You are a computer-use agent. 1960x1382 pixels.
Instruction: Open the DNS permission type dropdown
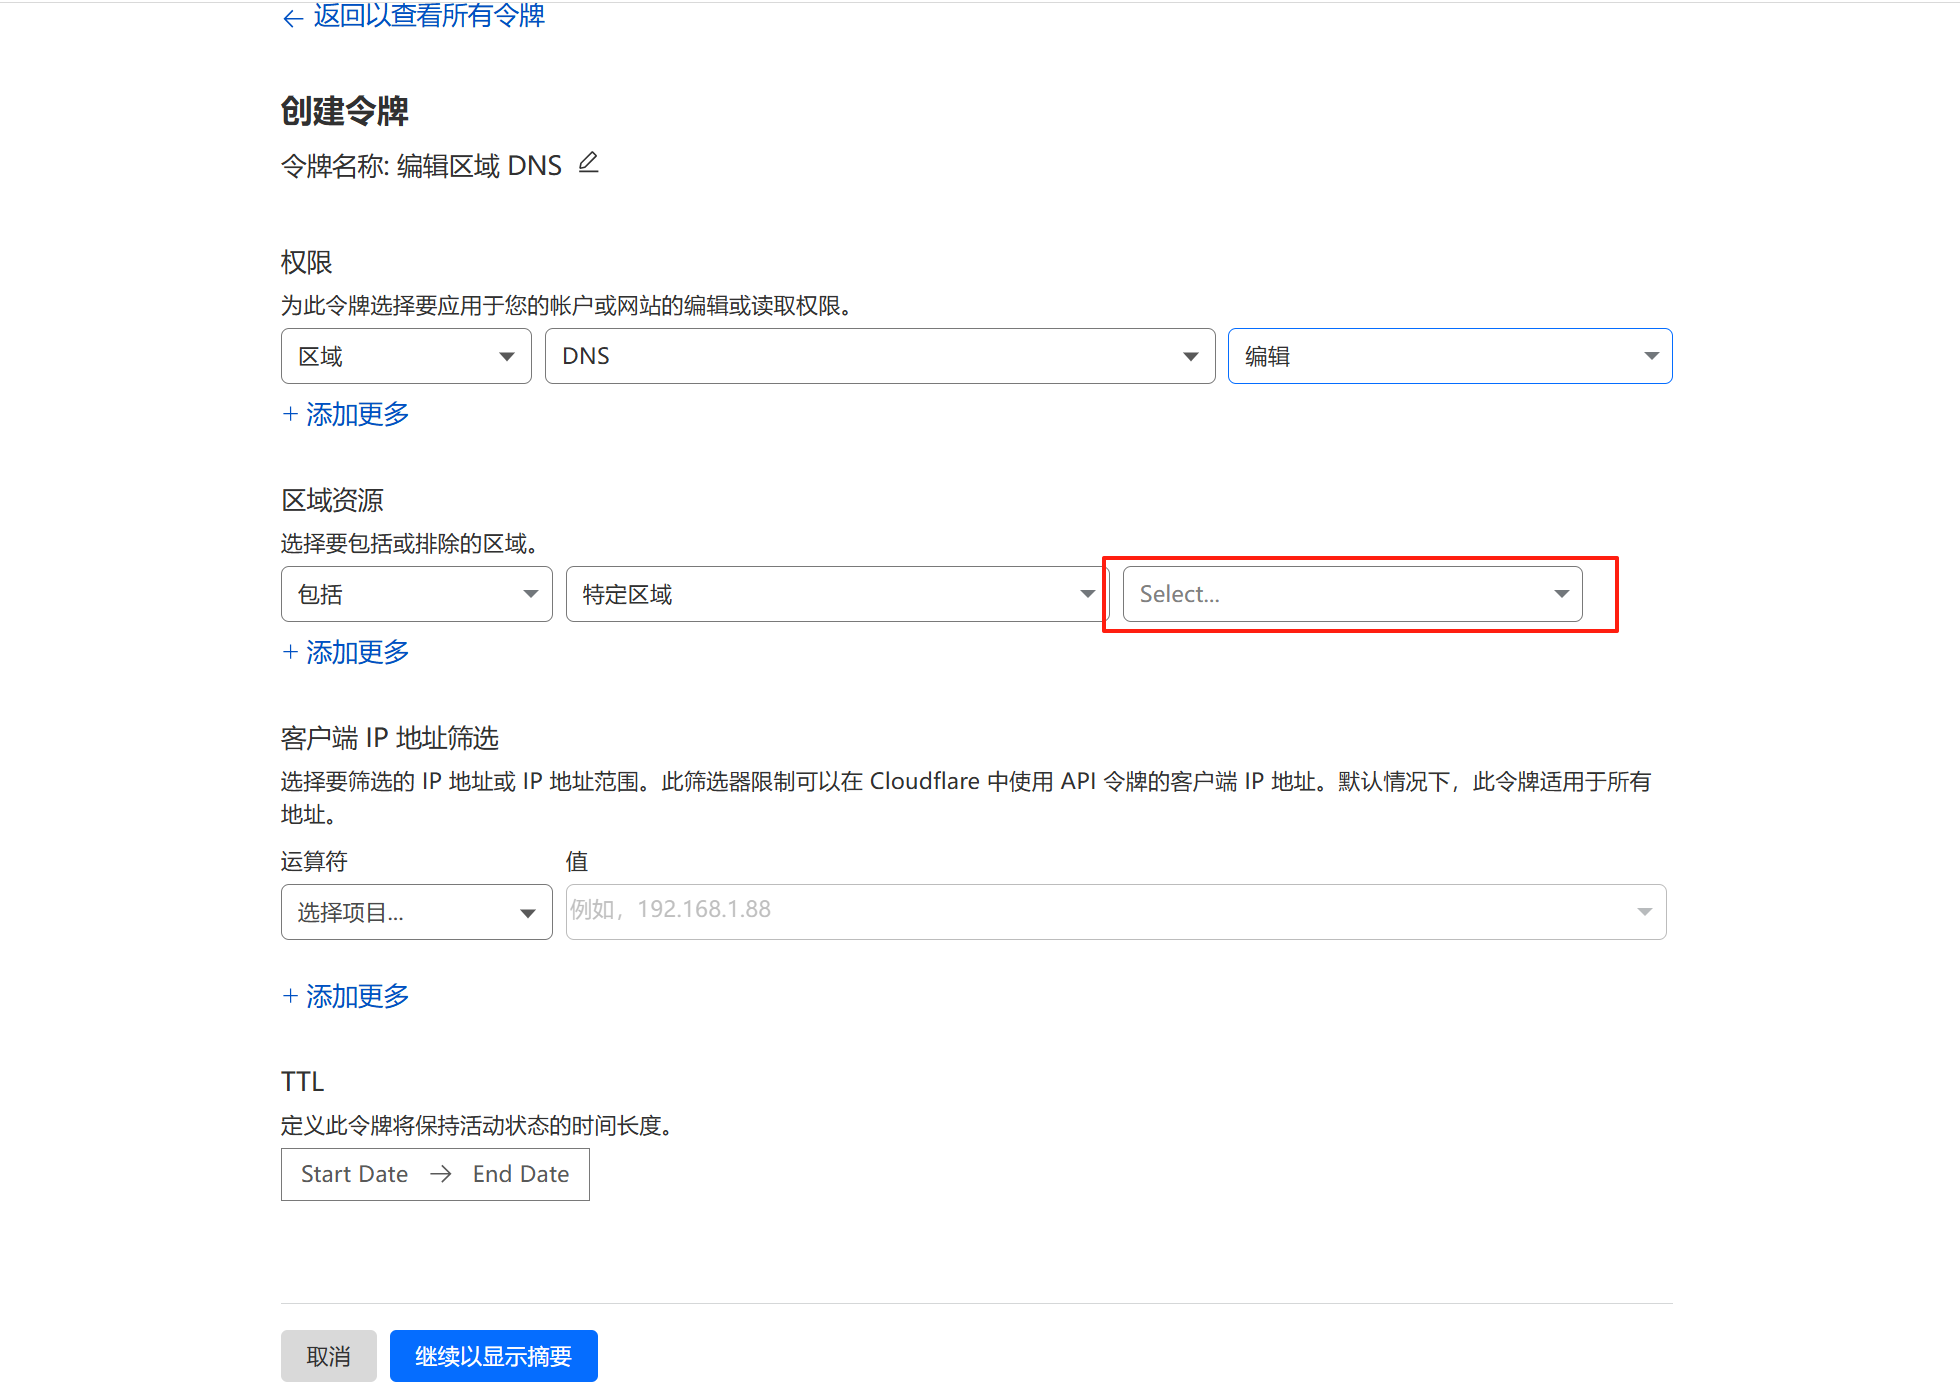coord(880,356)
